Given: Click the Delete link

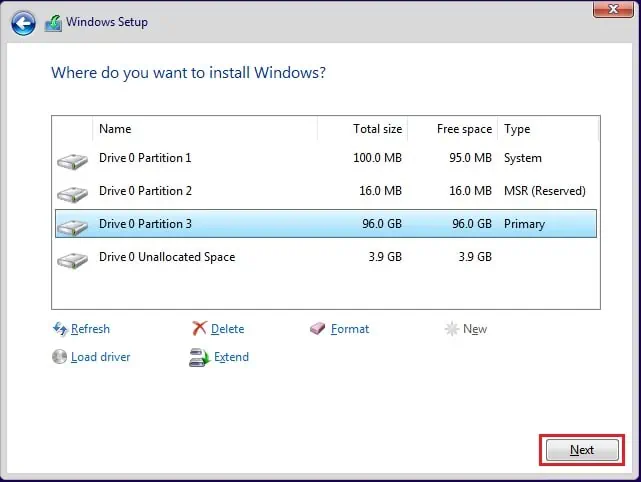Looking at the screenshot, I should click(227, 329).
